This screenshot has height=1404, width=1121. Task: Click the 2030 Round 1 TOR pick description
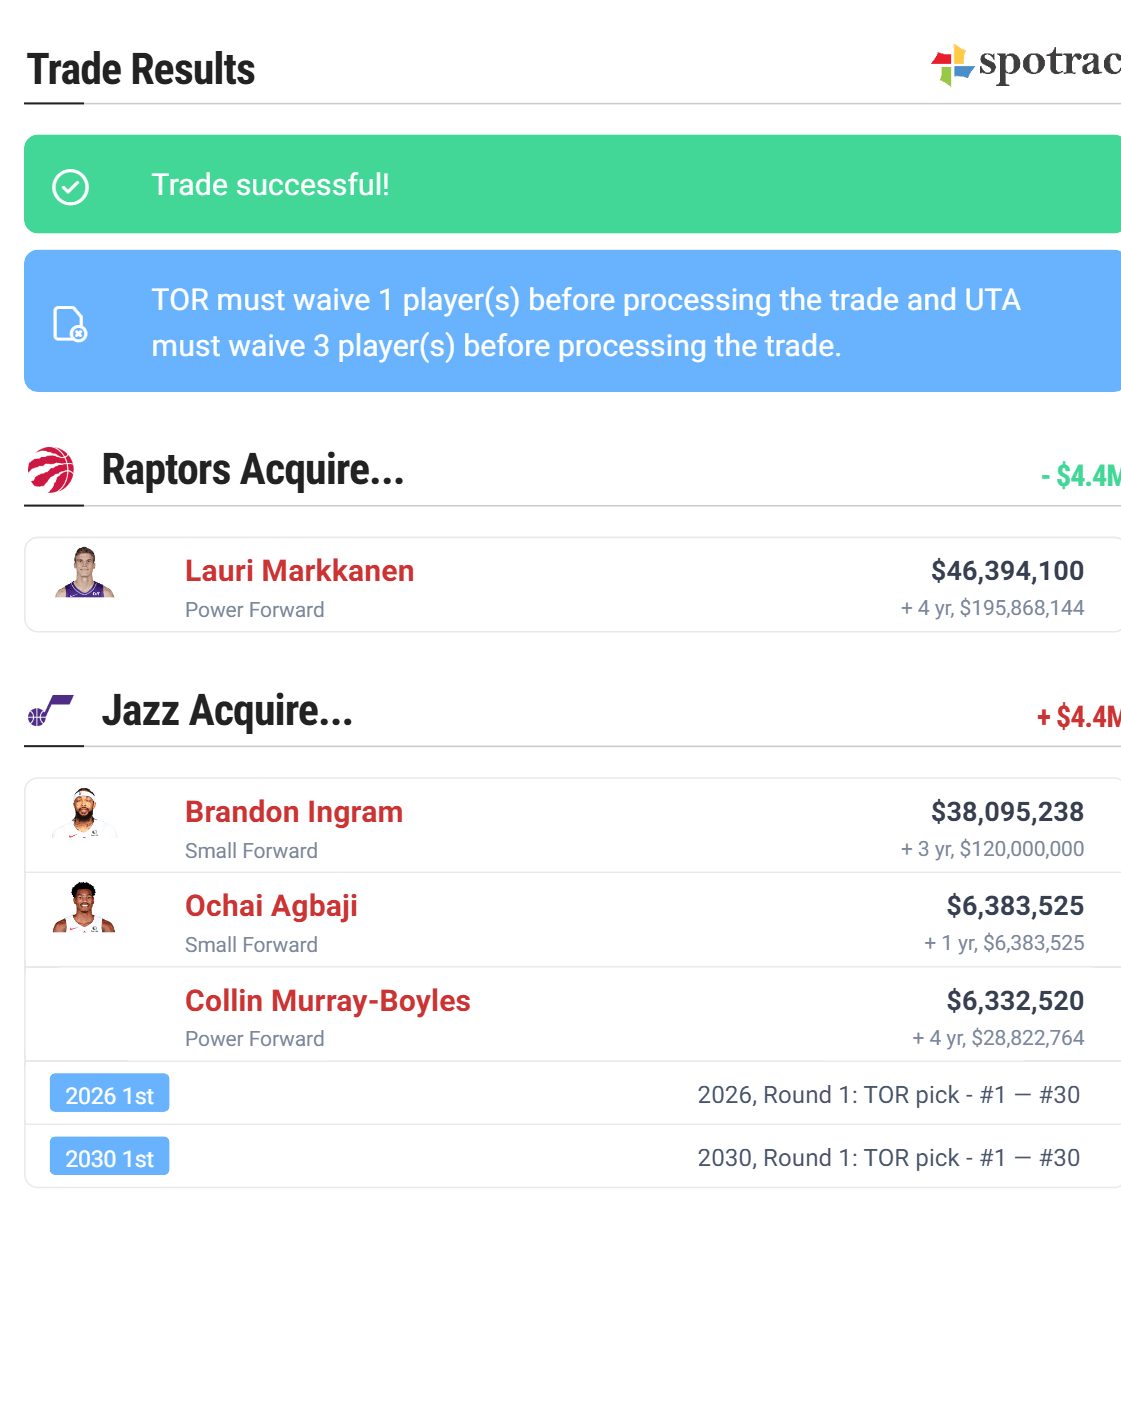point(888,1158)
